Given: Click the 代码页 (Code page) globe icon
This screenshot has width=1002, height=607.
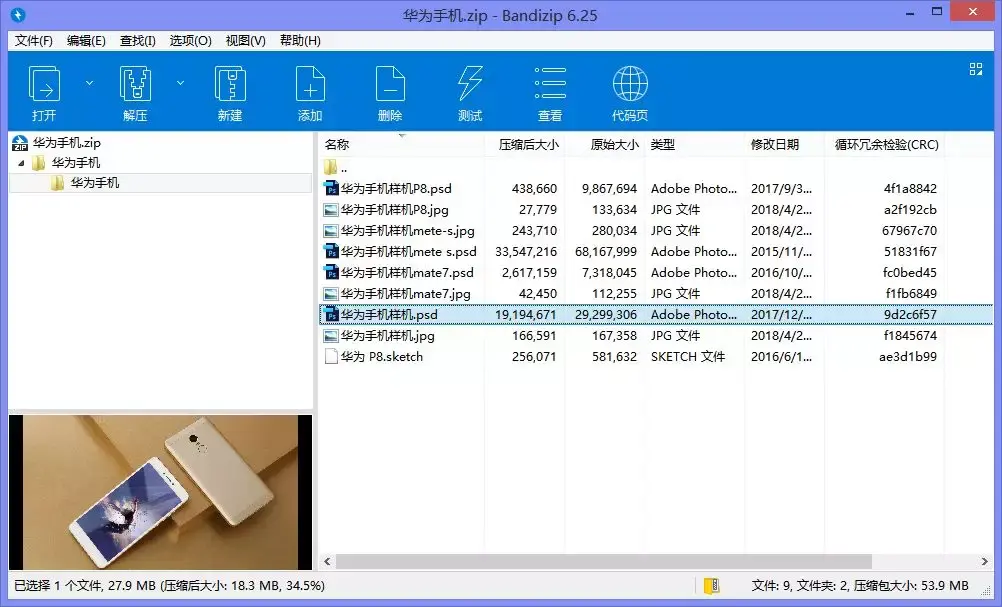Looking at the screenshot, I should click(x=630, y=84).
